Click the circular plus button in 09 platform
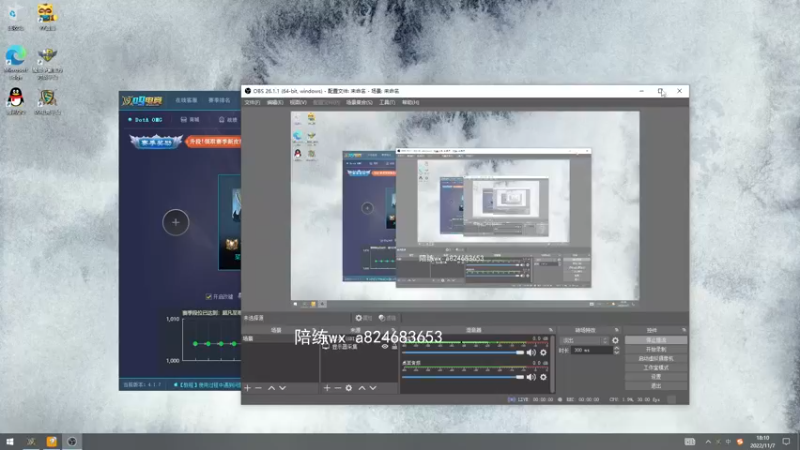Image resolution: width=800 pixels, height=450 pixels. (x=176, y=222)
